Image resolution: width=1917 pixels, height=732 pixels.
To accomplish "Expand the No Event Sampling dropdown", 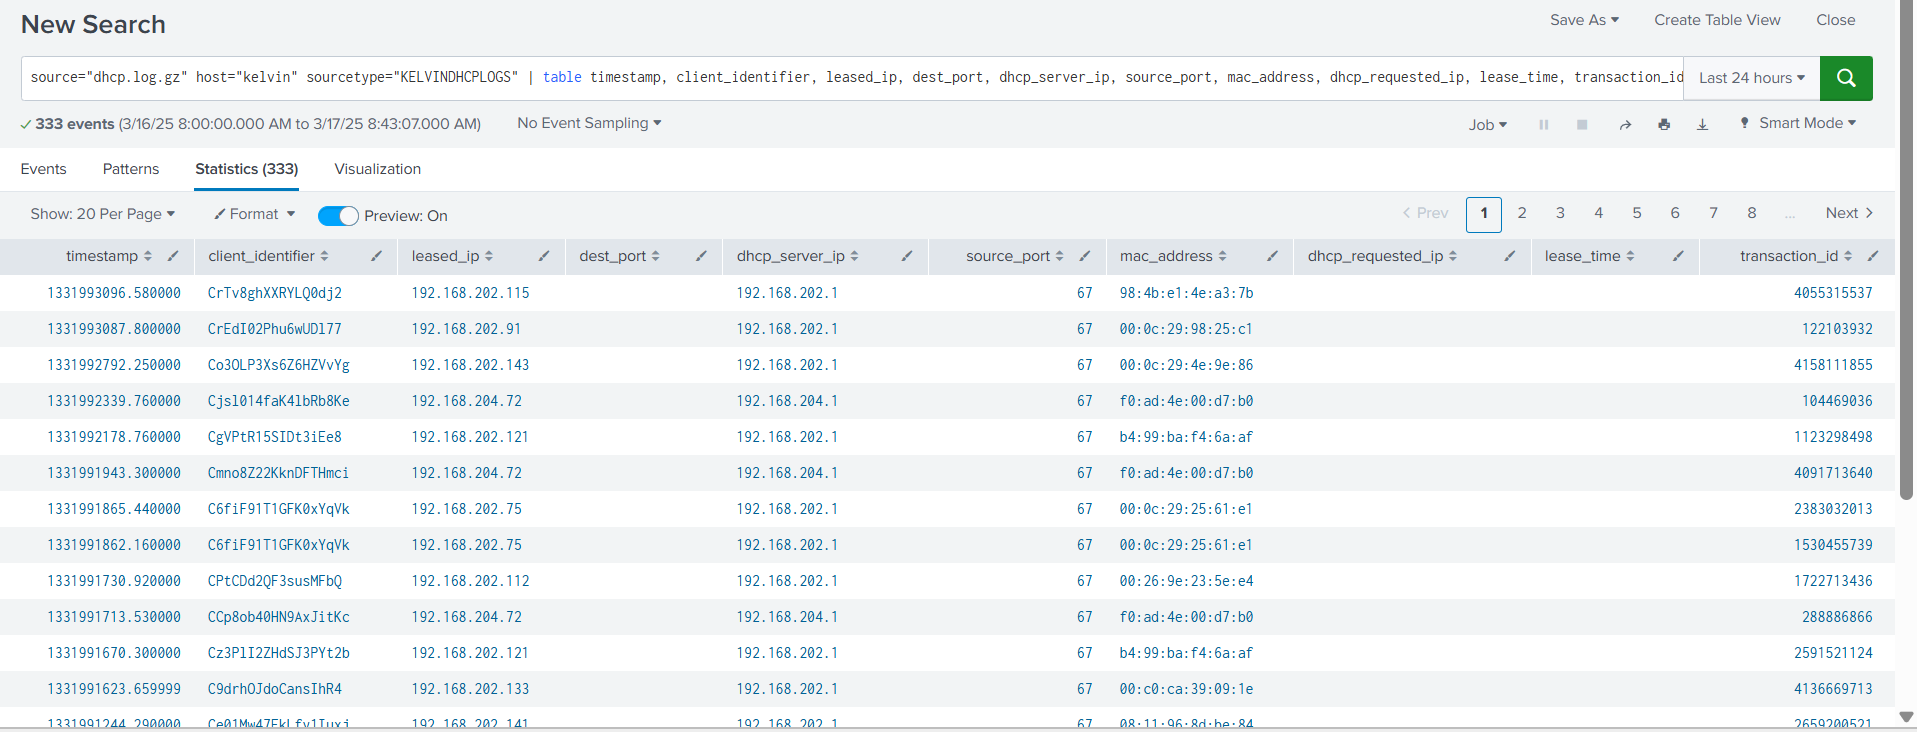I will 589,123.
